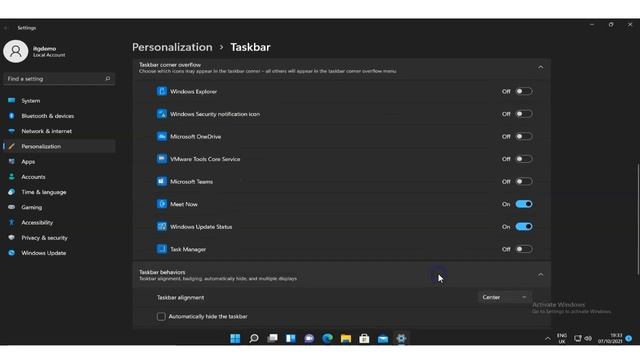Disable the Windows Update Status toggle

tap(524, 227)
